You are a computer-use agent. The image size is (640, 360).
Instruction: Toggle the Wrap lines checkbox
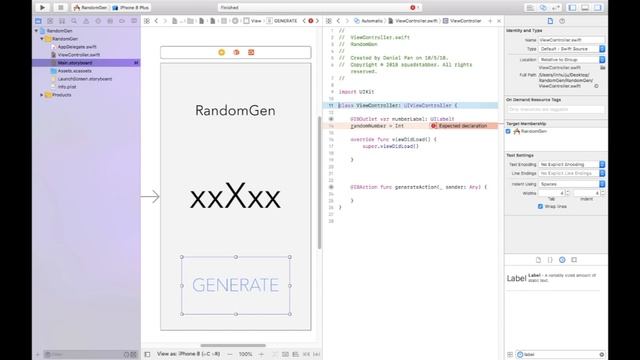tap(540, 207)
